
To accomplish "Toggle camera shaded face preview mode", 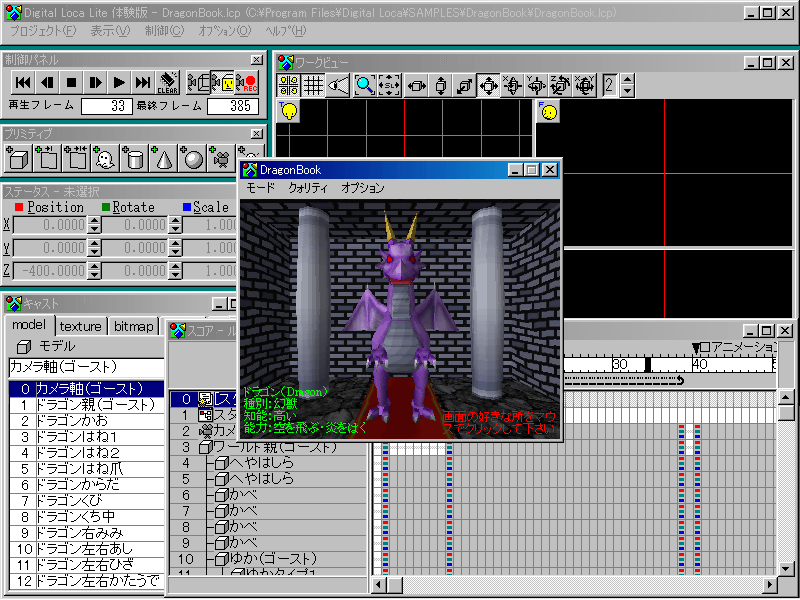I will (222, 82).
